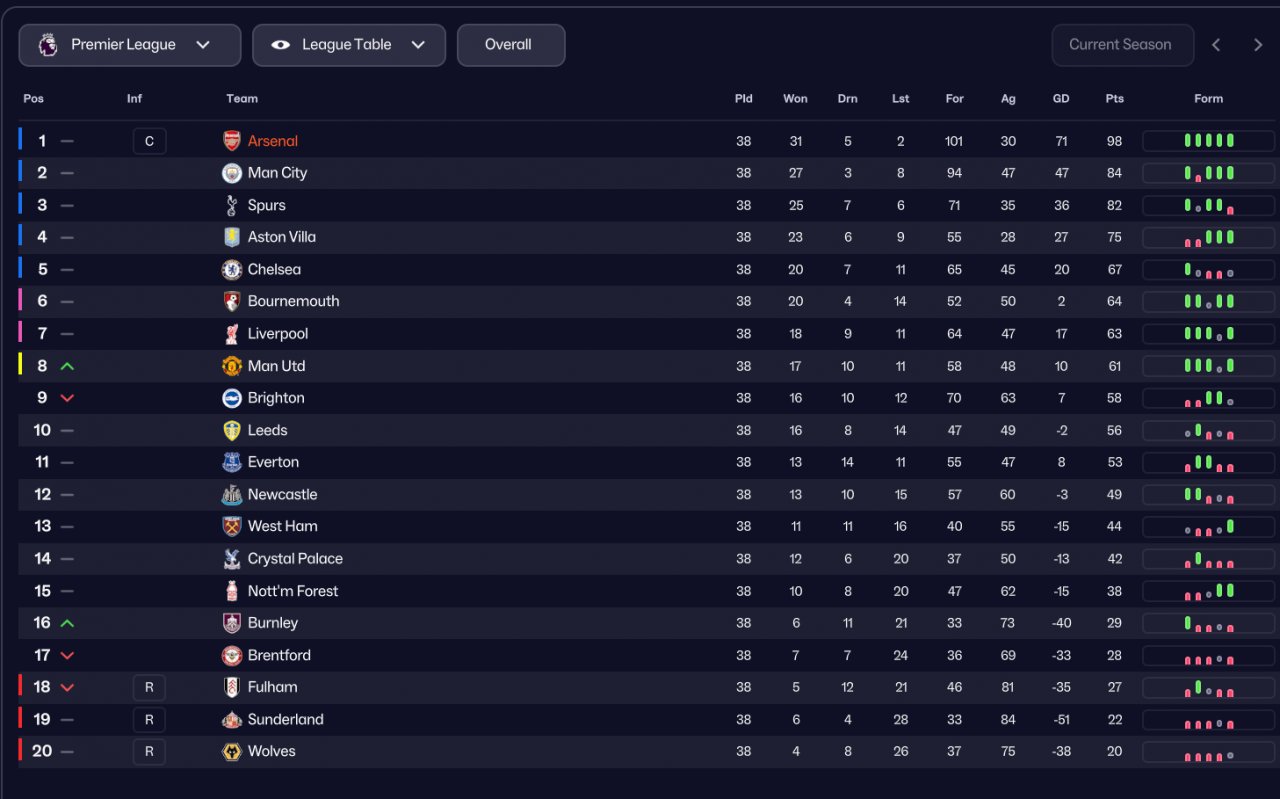Click the Man Utd club badge
The width and height of the screenshot is (1280, 799).
[x=232, y=366]
